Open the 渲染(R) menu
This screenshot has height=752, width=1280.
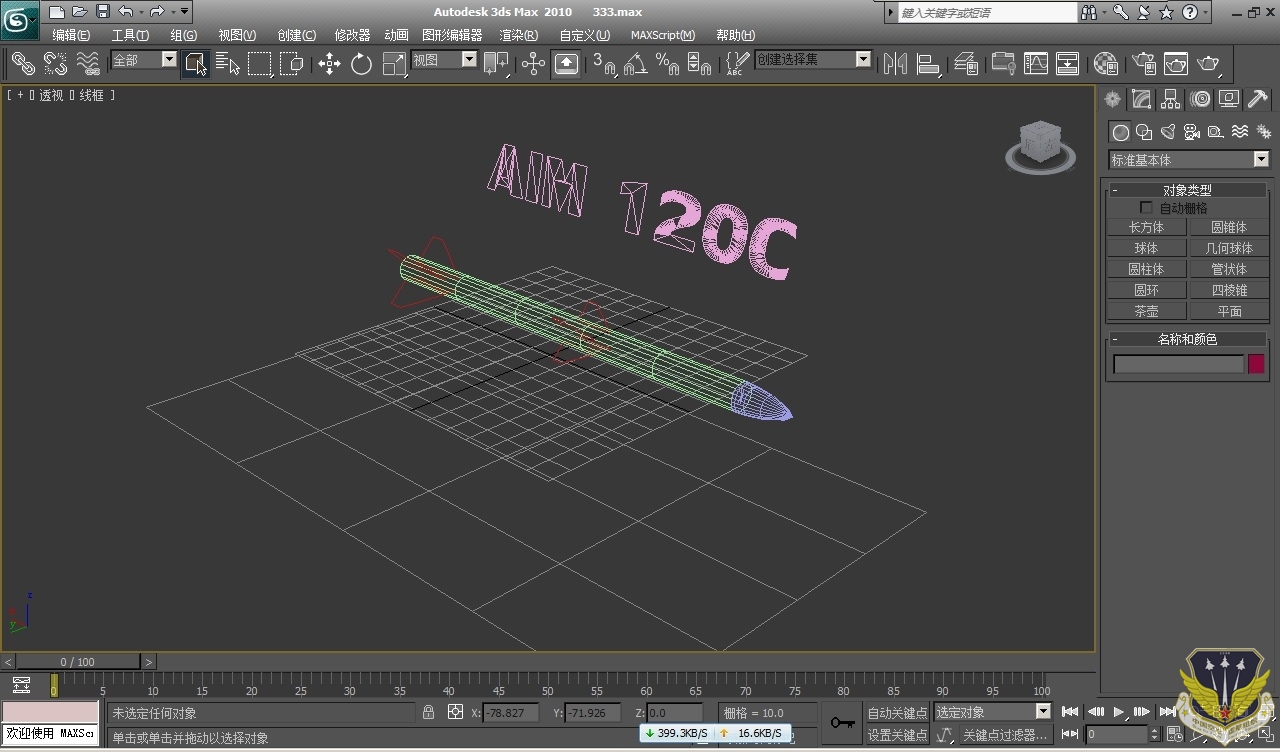pyautogui.click(x=518, y=35)
